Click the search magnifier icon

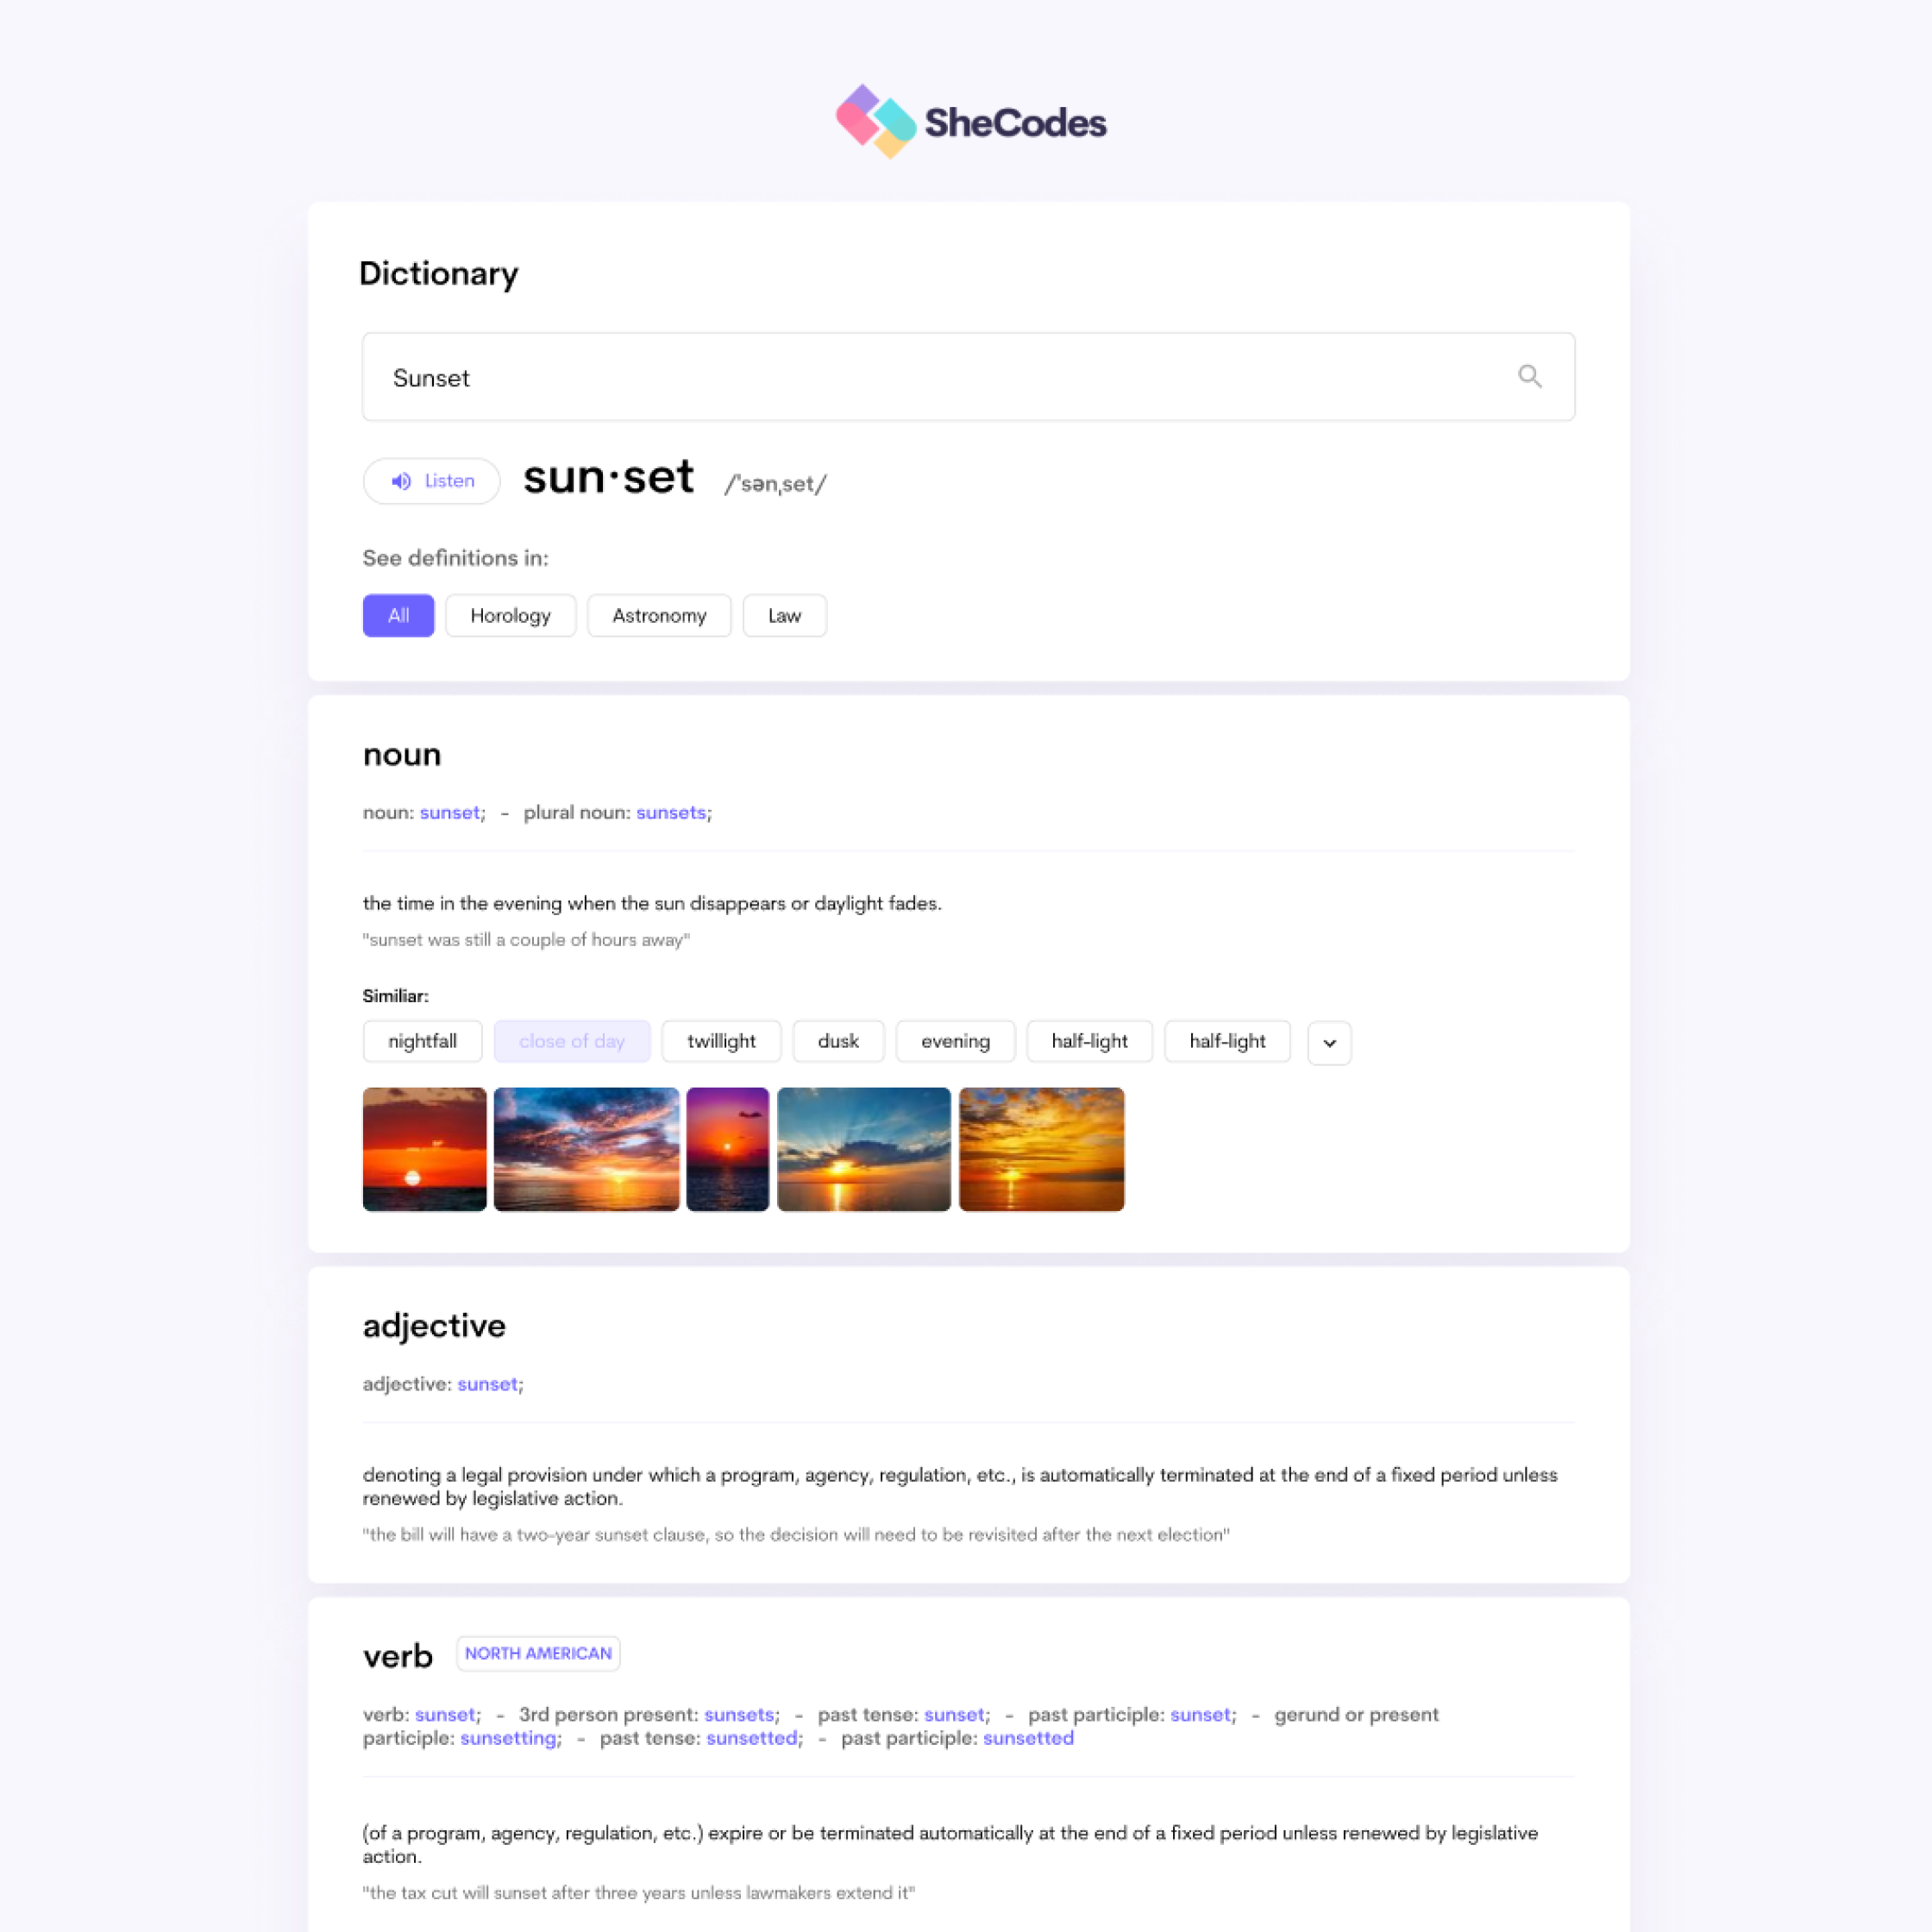(1528, 377)
